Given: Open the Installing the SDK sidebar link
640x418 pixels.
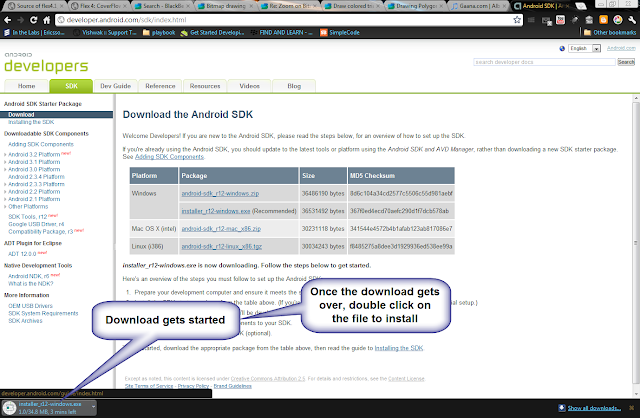Looking at the screenshot, I should tap(31, 122).
